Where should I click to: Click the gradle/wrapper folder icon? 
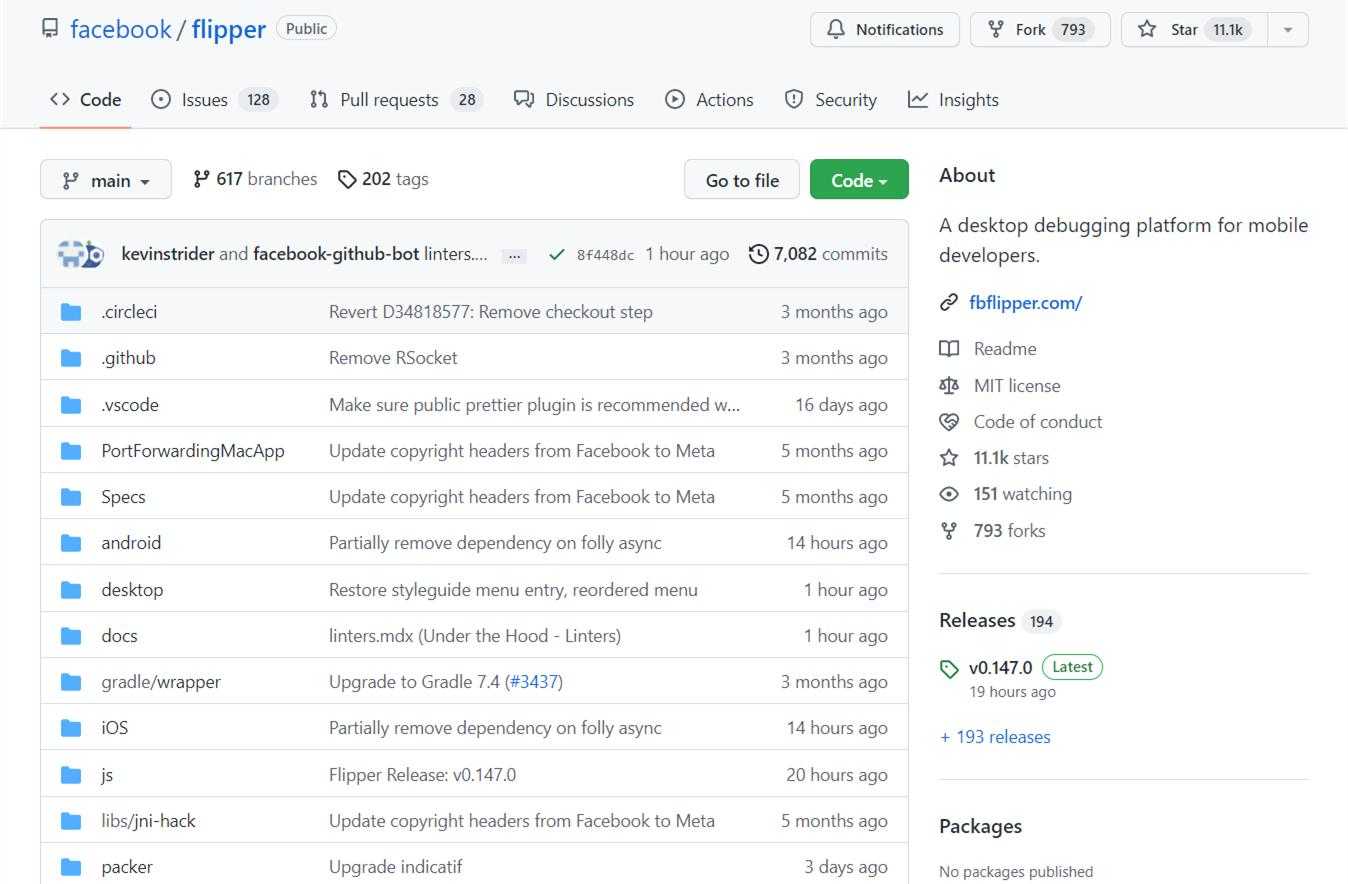pos(71,682)
